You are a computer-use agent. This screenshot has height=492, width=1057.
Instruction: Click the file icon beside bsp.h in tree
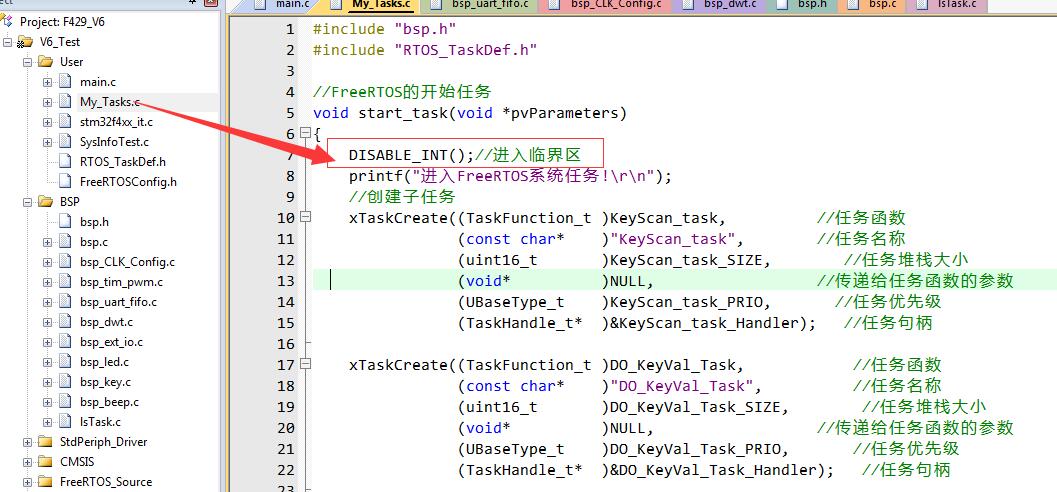click(x=65, y=222)
